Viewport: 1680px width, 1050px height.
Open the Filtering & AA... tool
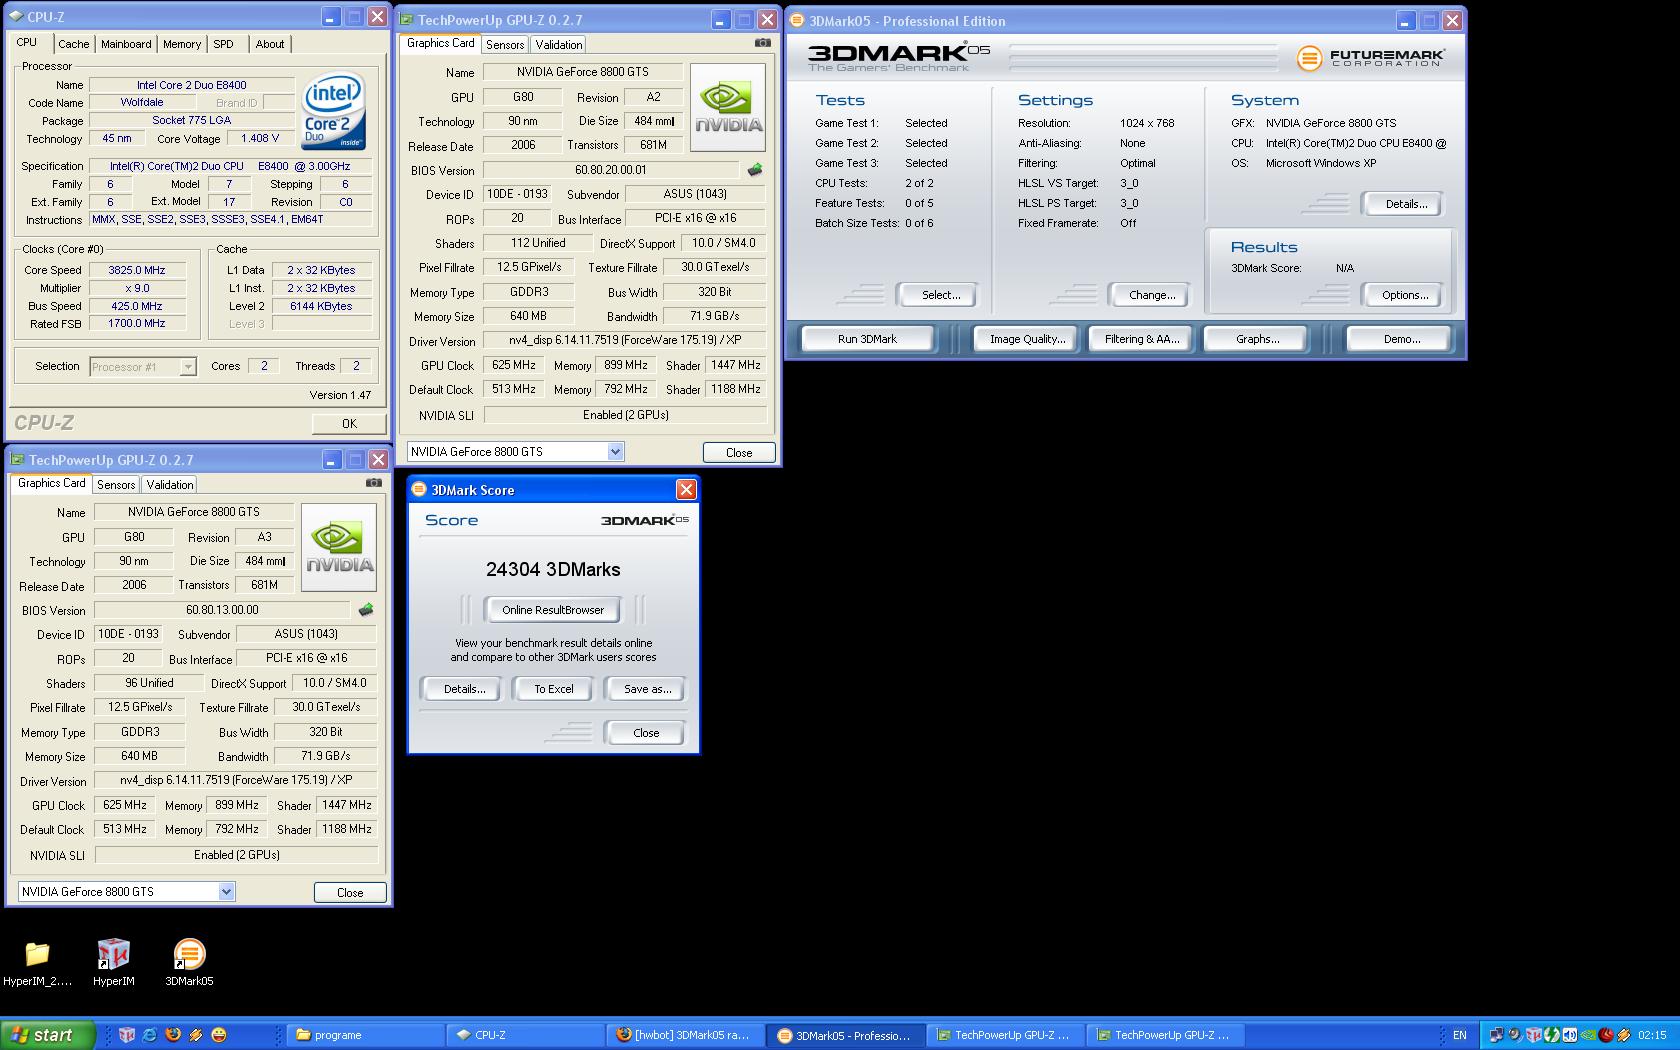point(1142,339)
